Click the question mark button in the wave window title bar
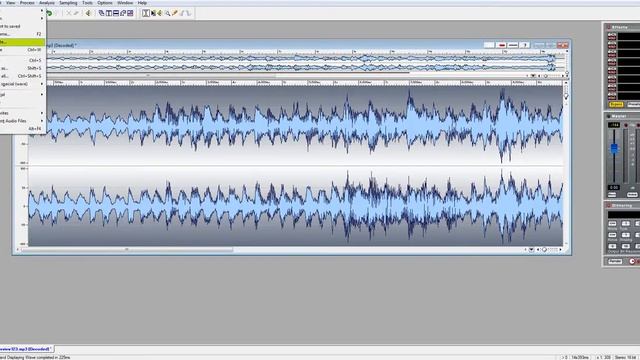Screen dimensions: 640x360 click(525, 45)
